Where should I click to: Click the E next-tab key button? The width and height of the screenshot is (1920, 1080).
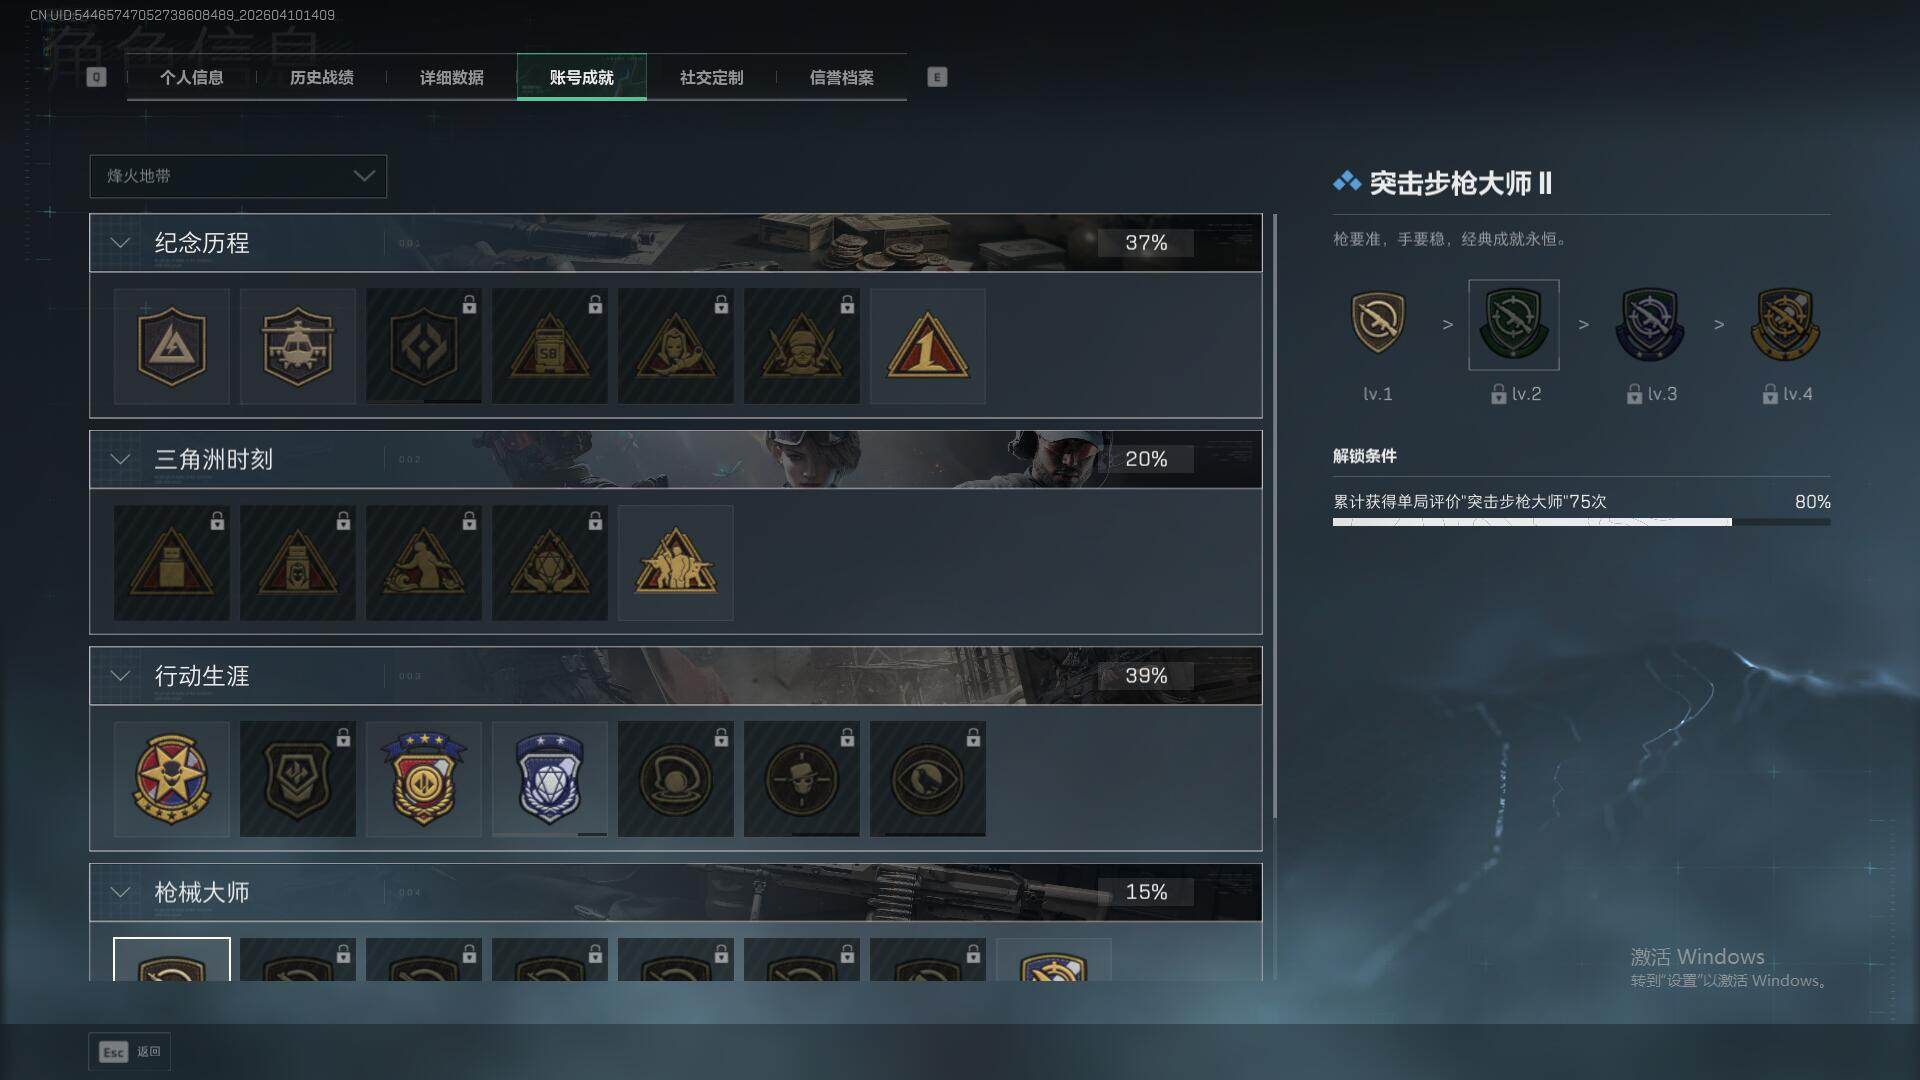(937, 77)
